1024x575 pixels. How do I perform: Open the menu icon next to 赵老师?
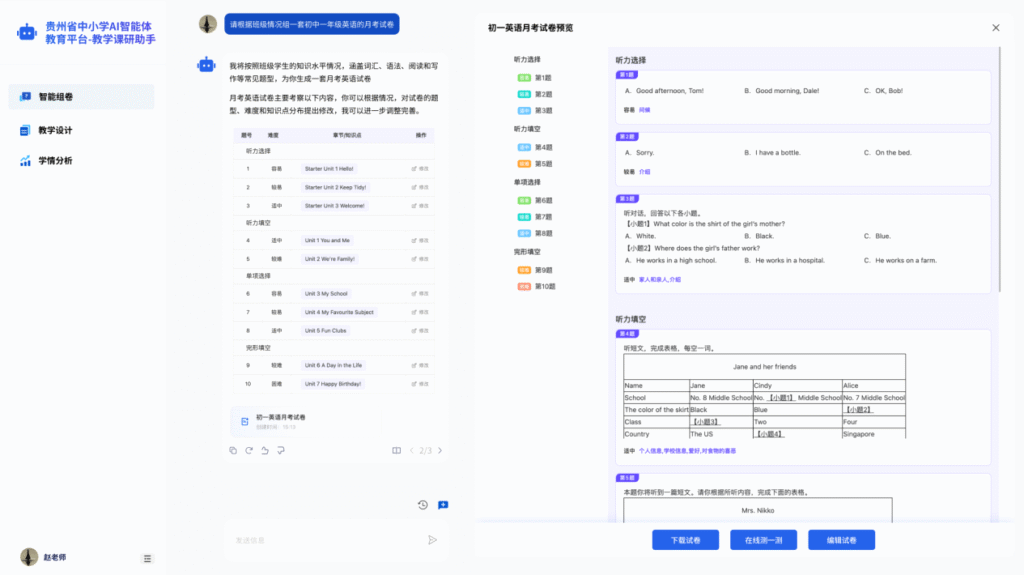click(148, 557)
